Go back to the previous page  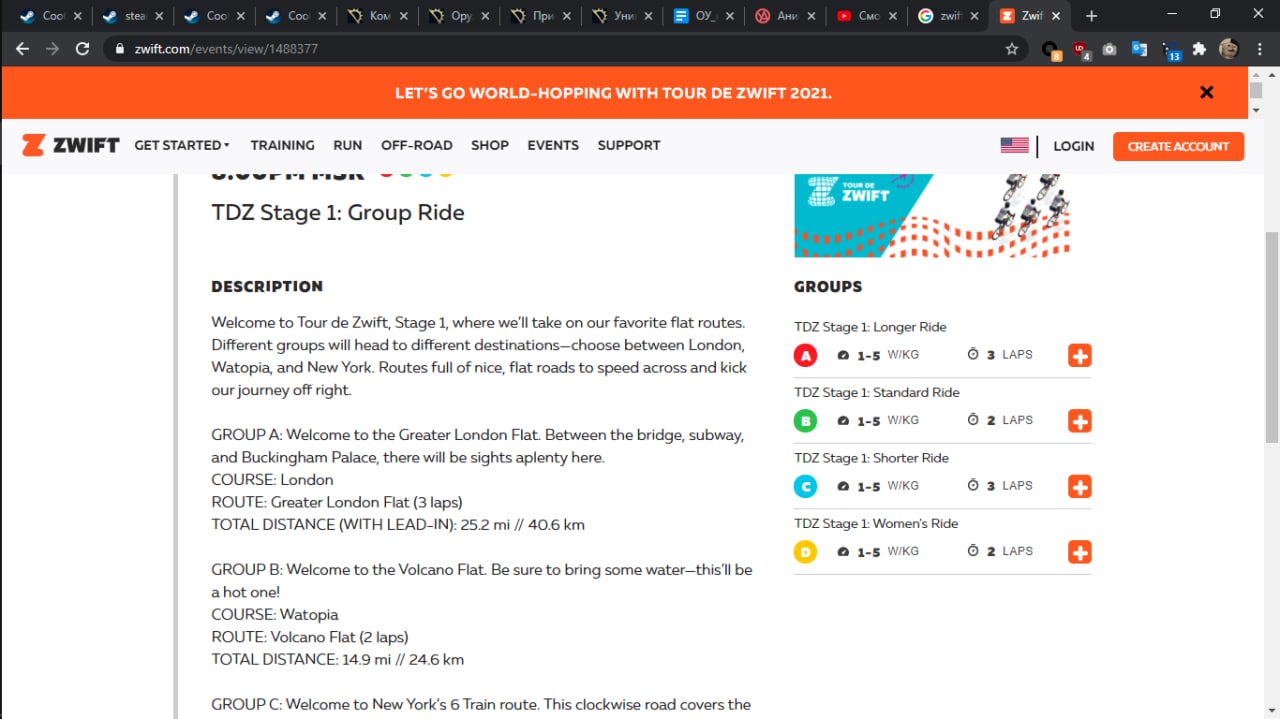point(23,48)
